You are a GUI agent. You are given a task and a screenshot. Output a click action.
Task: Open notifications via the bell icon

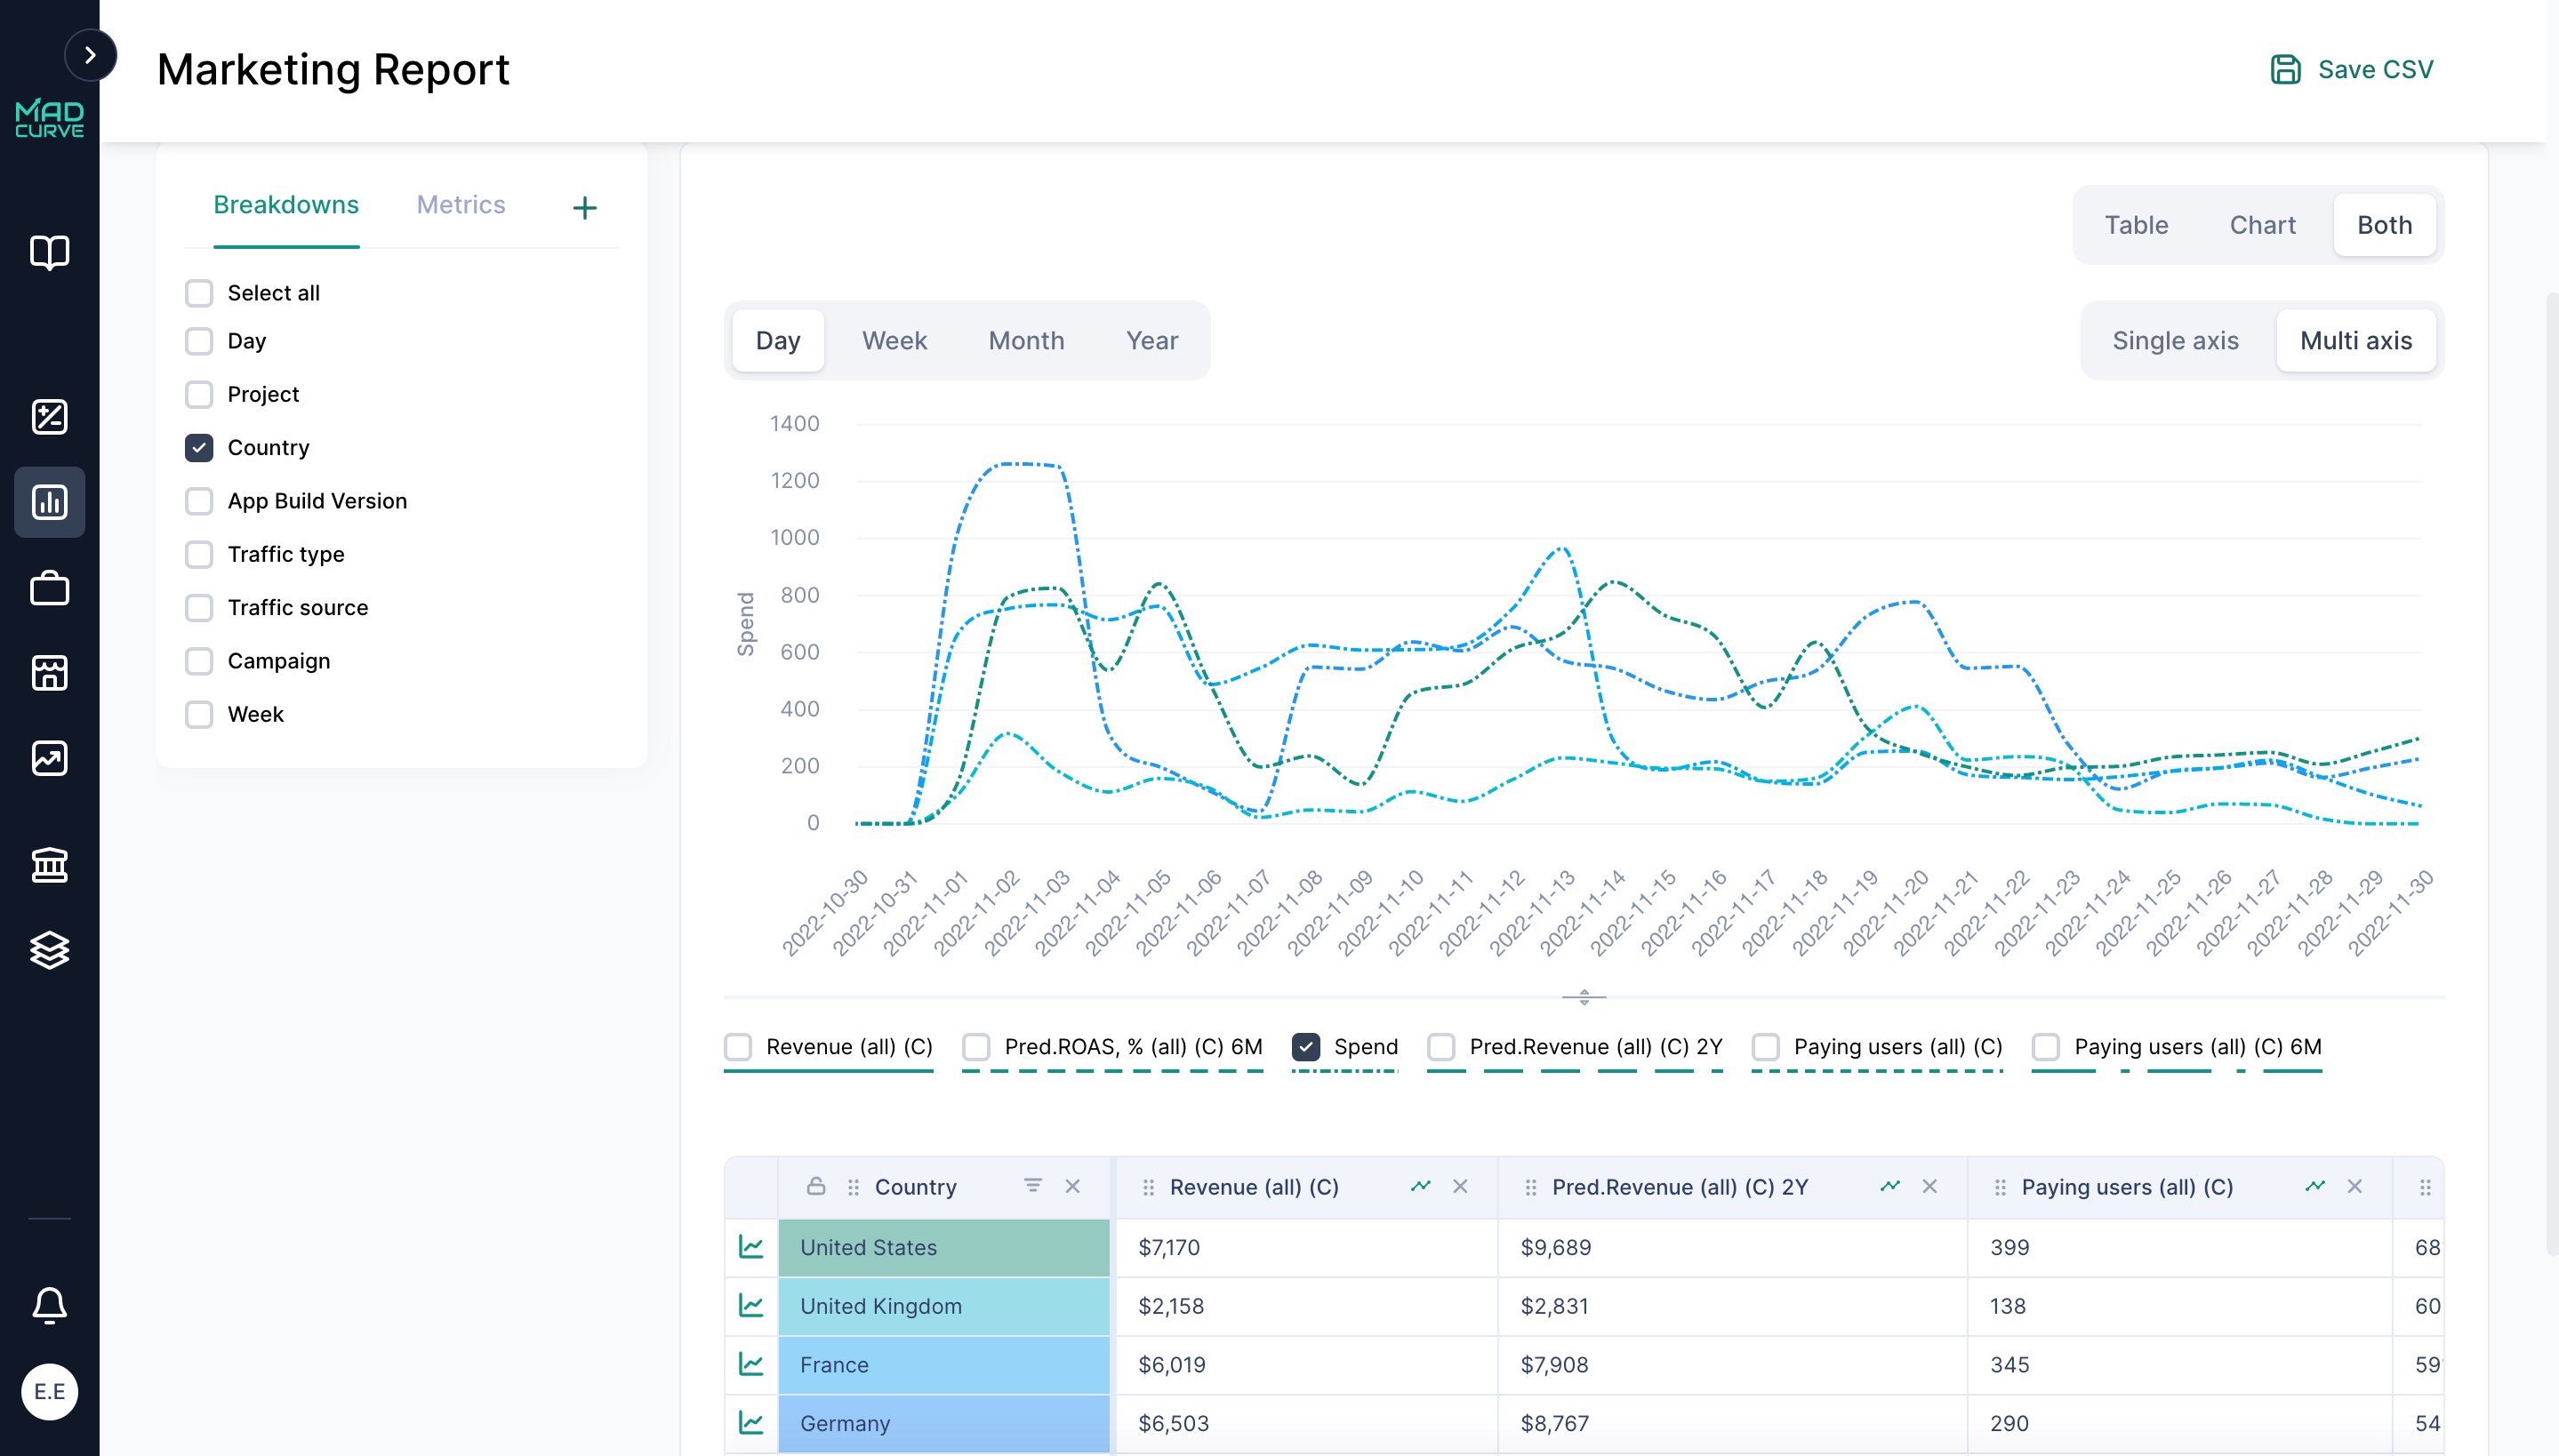tap(49, 1304)
